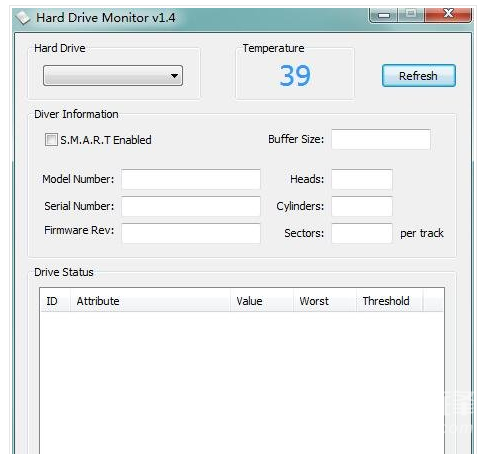
Task: Click the Cylinders text field
Action: pos(362,206)
